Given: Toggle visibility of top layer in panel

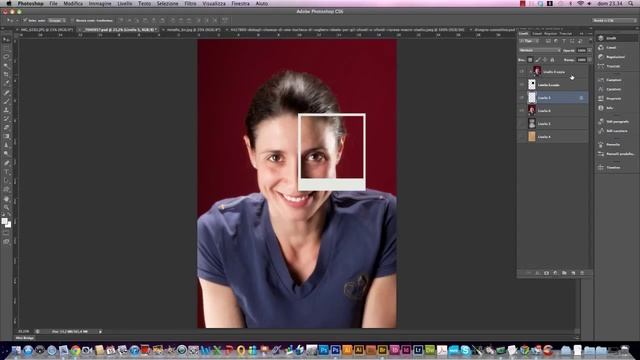Looking at the screenshot, I should coord(522,72).
